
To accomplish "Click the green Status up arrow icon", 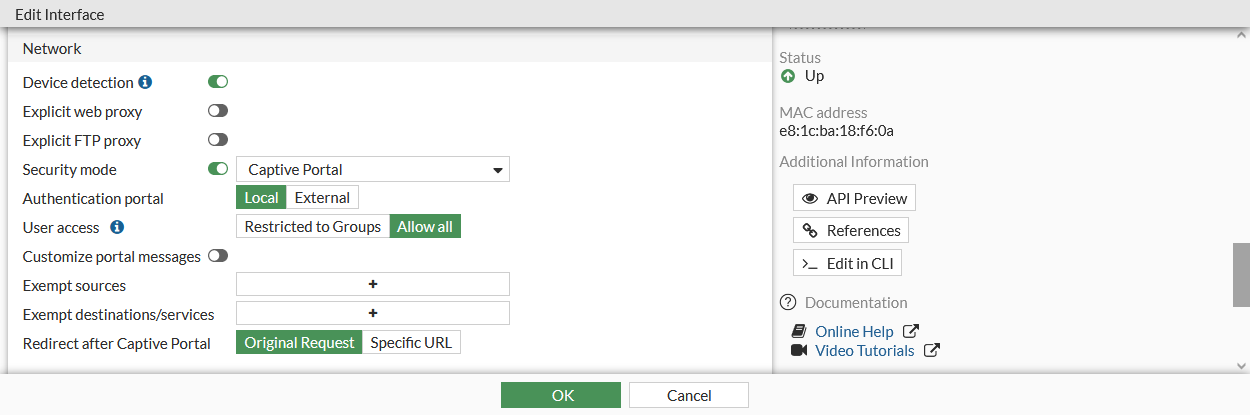I will point(788,76).
